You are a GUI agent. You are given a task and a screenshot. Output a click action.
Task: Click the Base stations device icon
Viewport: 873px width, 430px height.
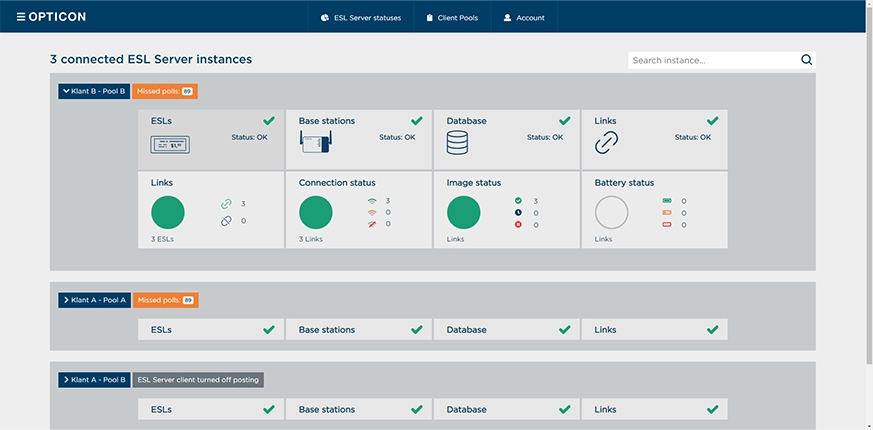(315, 143)
